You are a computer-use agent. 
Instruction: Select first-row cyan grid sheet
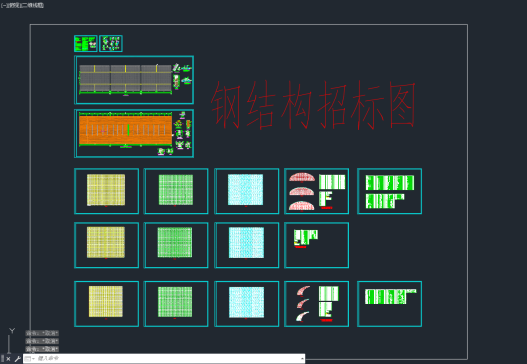pyautogui.click(x=247, y=191)
